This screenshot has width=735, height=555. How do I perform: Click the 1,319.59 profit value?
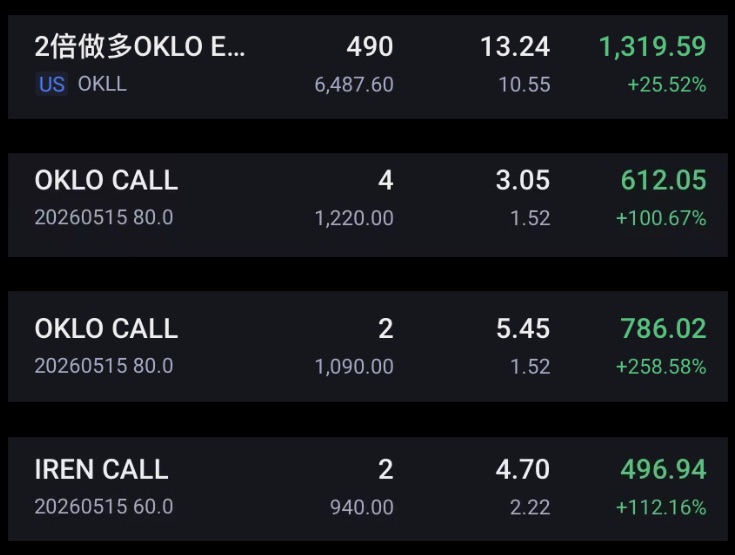(652, 46)
